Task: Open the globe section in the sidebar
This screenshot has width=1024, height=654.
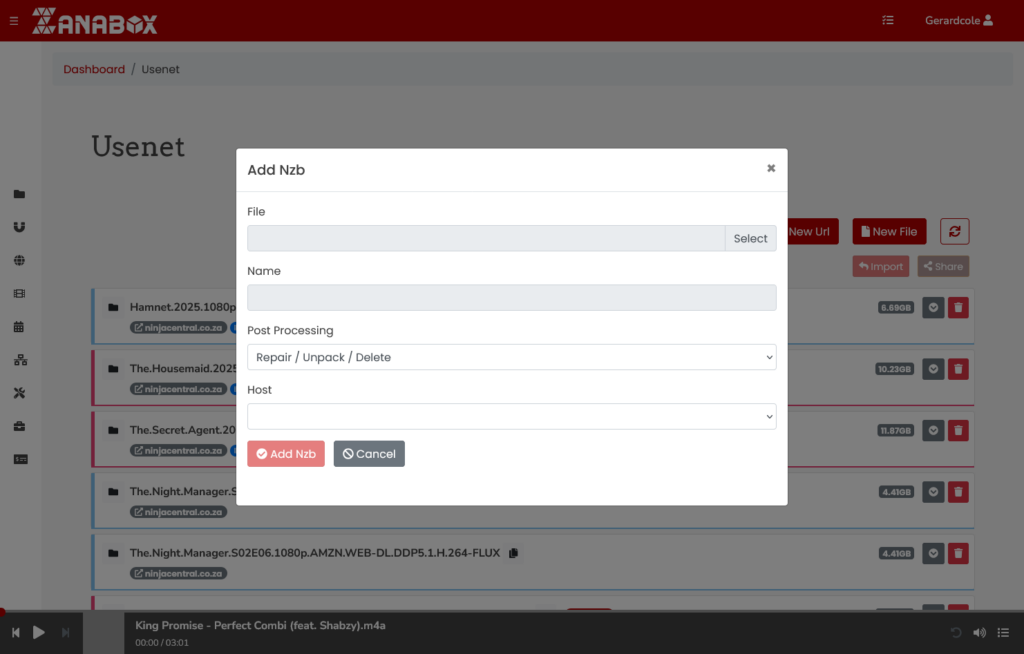Action: coord(19,259)
